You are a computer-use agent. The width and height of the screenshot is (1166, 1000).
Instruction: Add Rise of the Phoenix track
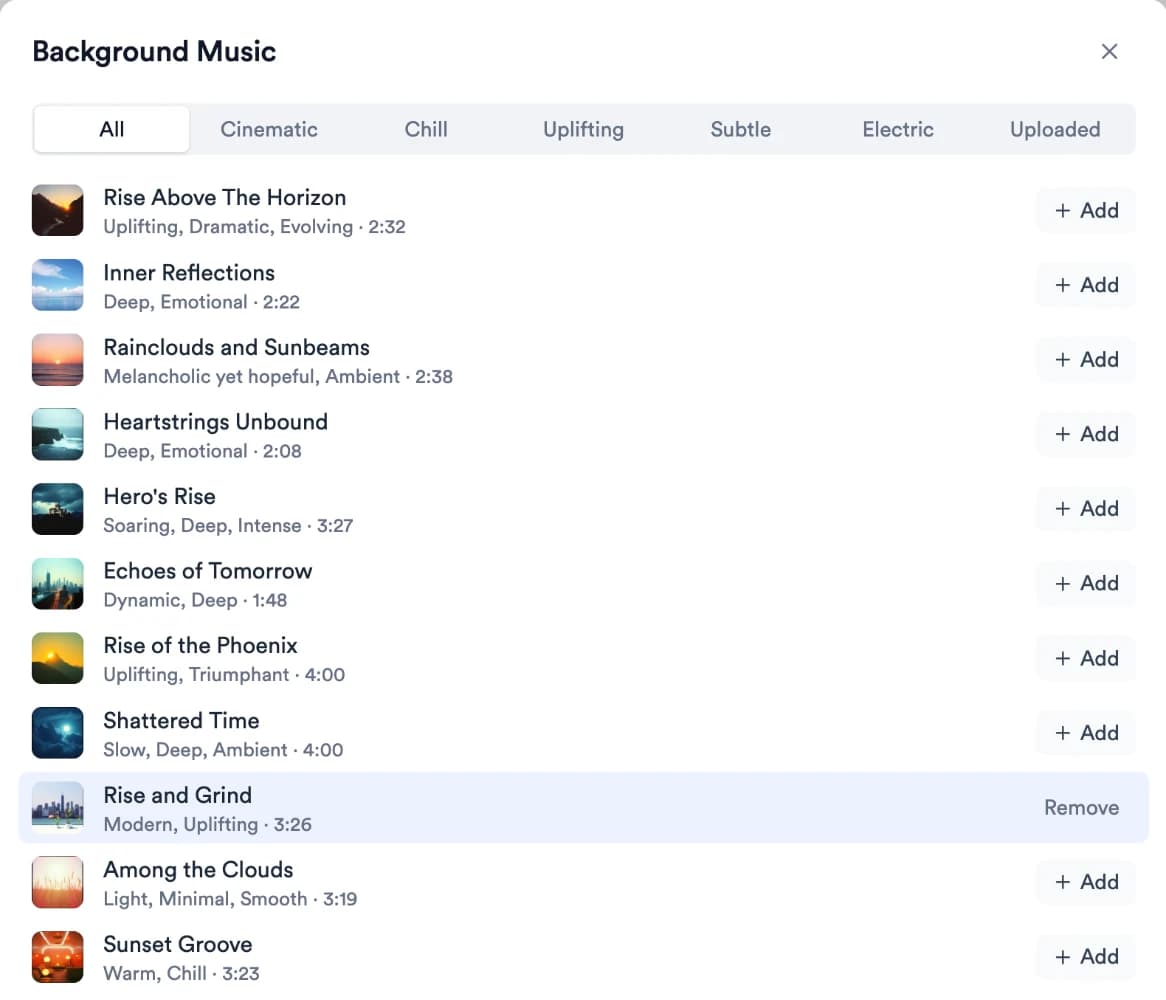(x=1086, y=658)
